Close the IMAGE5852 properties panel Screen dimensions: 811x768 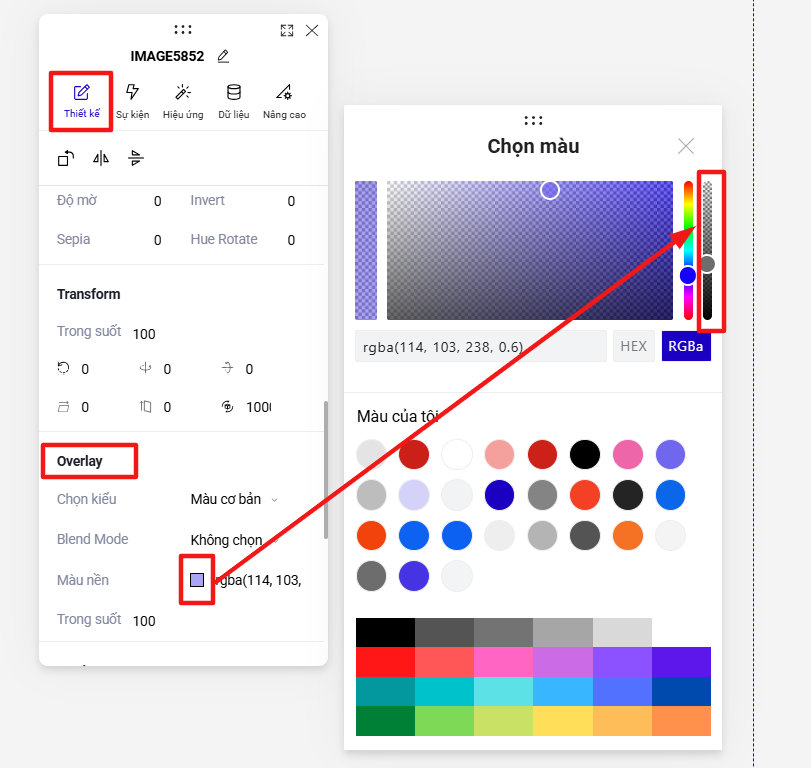click(312, 31)
